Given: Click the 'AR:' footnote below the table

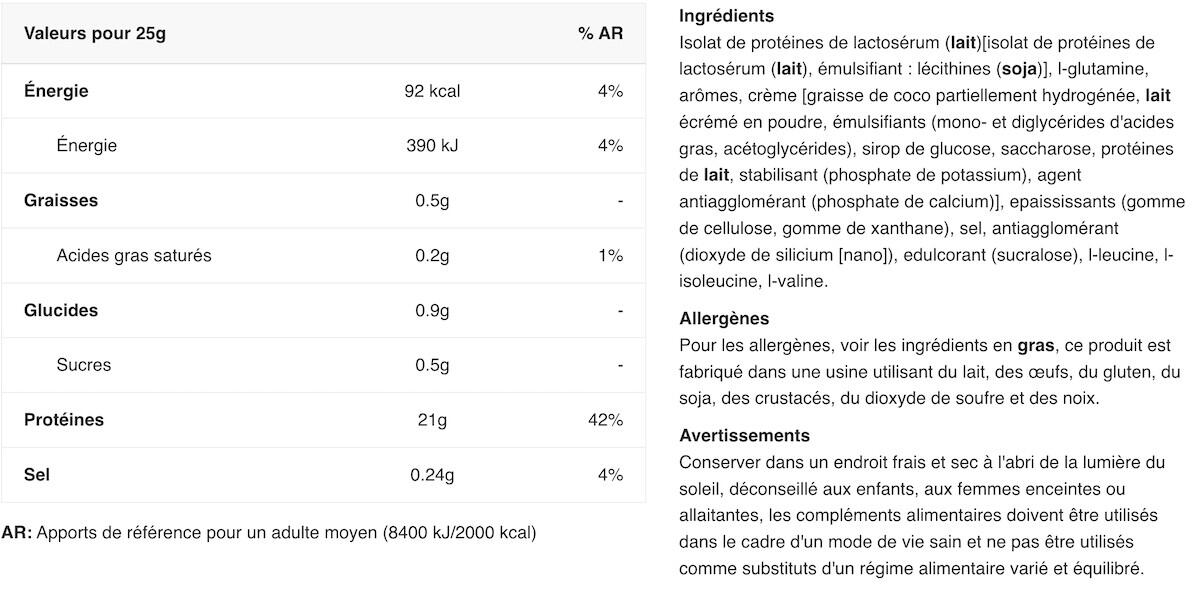Looking at the screenshot, I should point(17,533).
